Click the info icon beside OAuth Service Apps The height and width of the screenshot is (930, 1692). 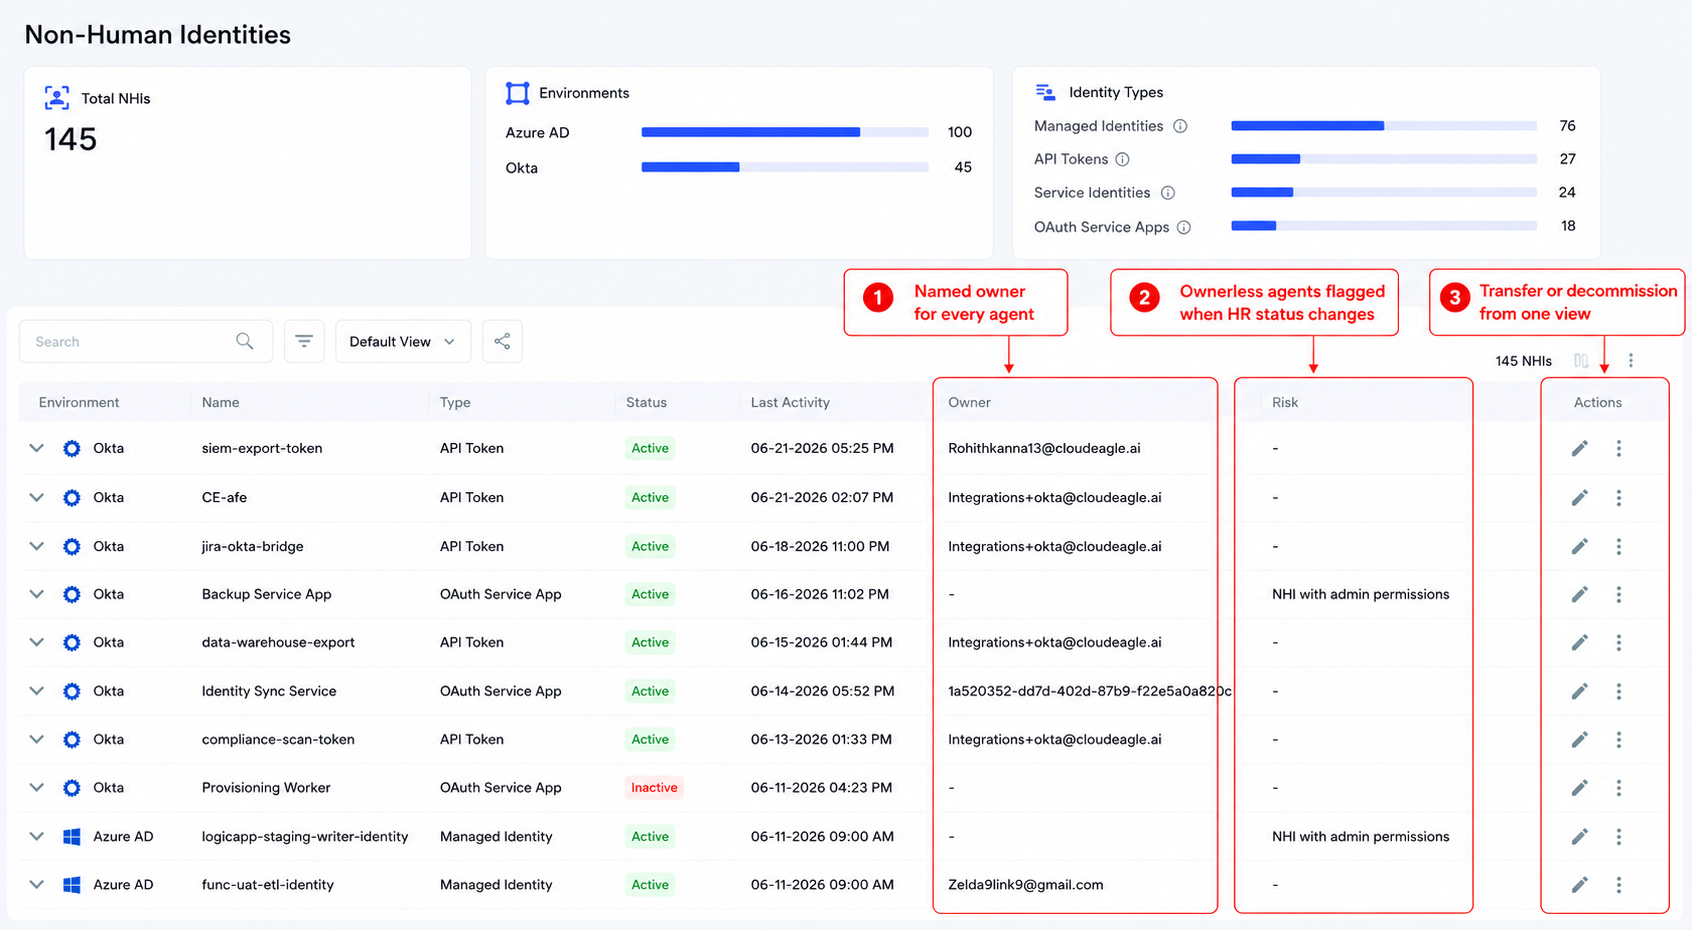coord(1184,227)
